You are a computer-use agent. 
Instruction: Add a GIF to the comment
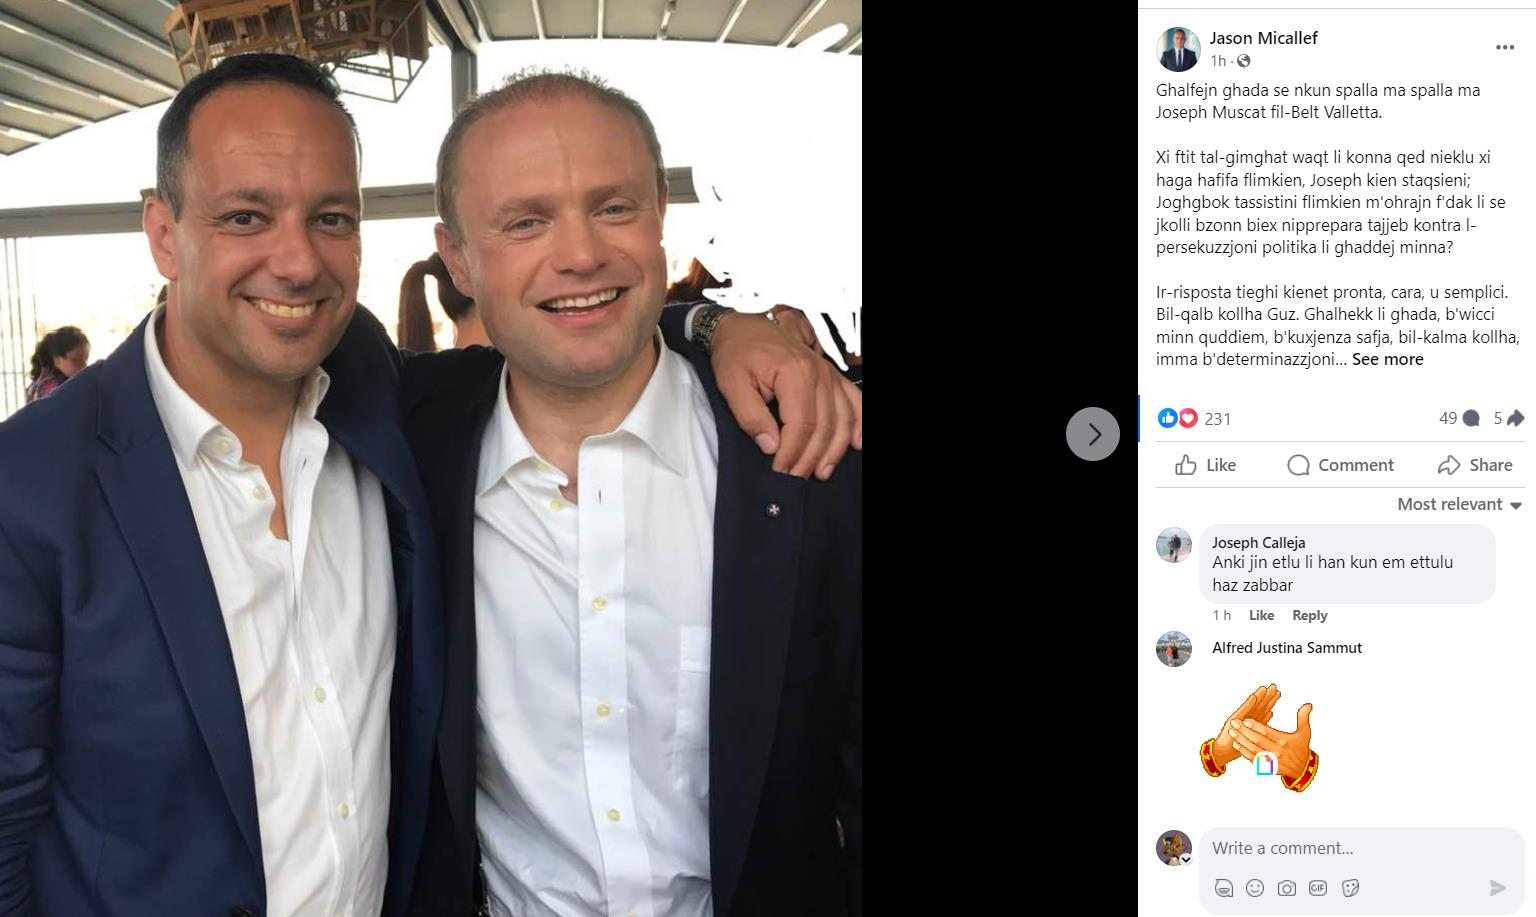pyautogui.click(x=1318, y=887)
